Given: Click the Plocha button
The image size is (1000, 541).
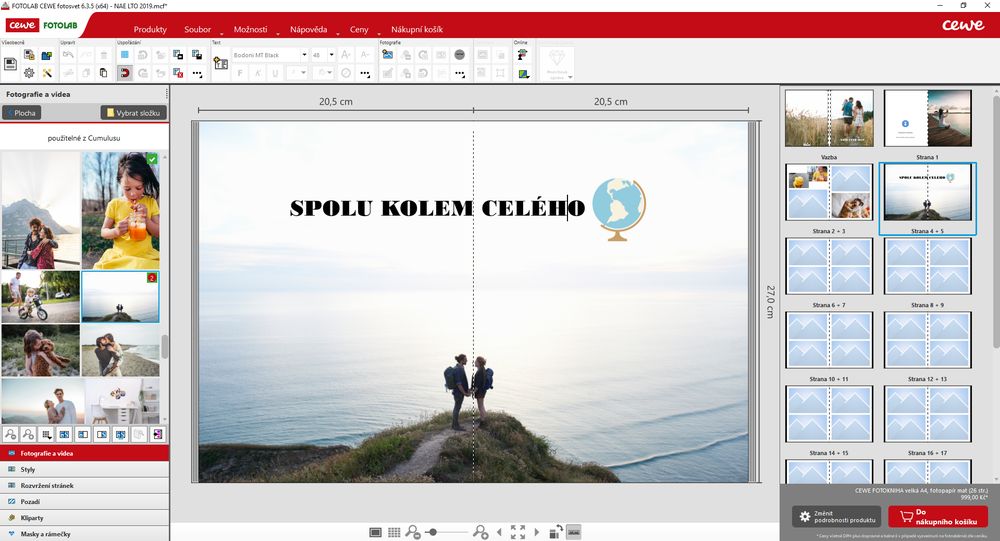Looking at the screenshot, I should [x=22, y=113].
